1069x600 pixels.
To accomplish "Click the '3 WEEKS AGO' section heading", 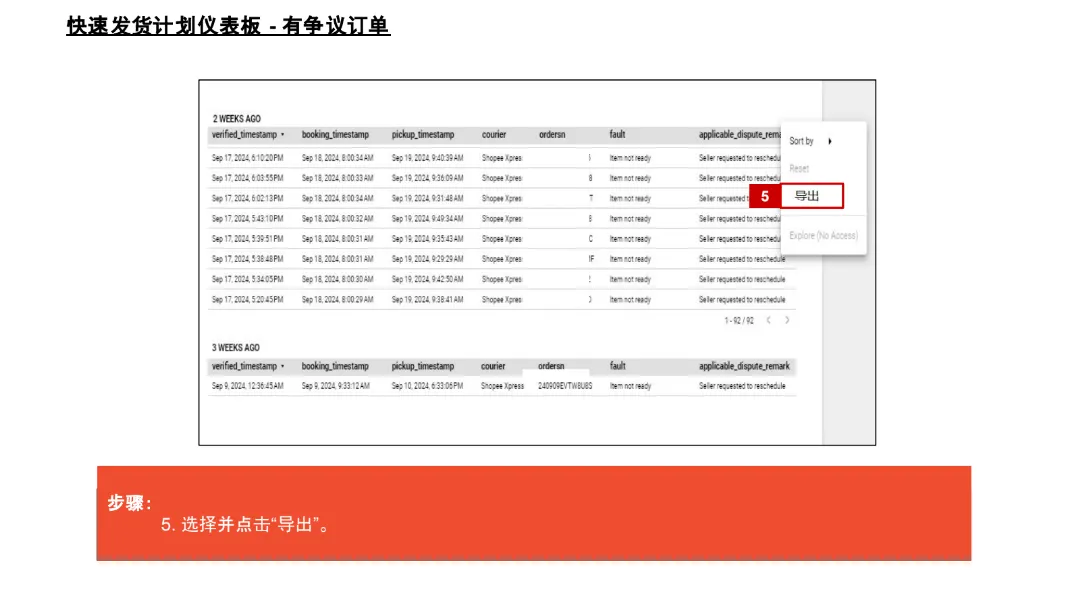I will [236, 348].
